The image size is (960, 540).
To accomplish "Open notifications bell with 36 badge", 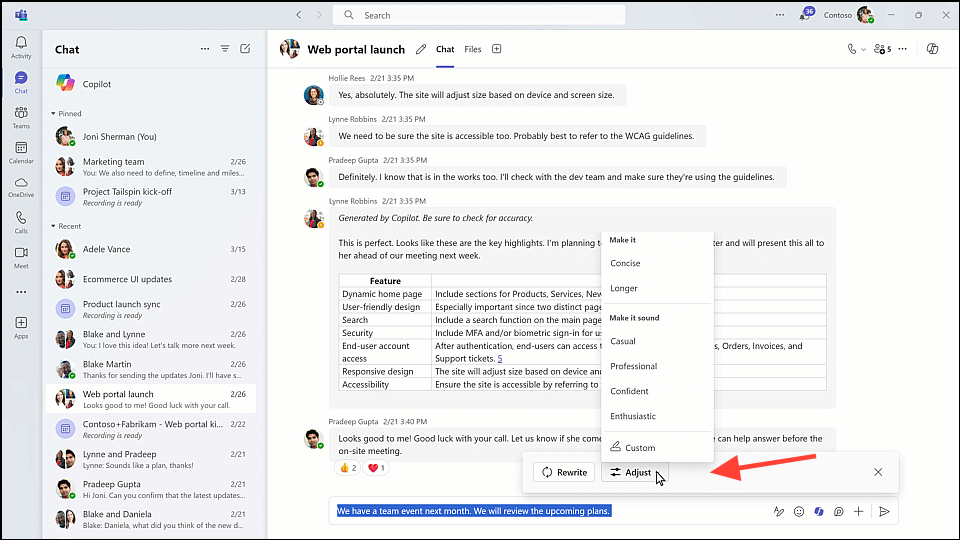I will [x=804, y=15].
